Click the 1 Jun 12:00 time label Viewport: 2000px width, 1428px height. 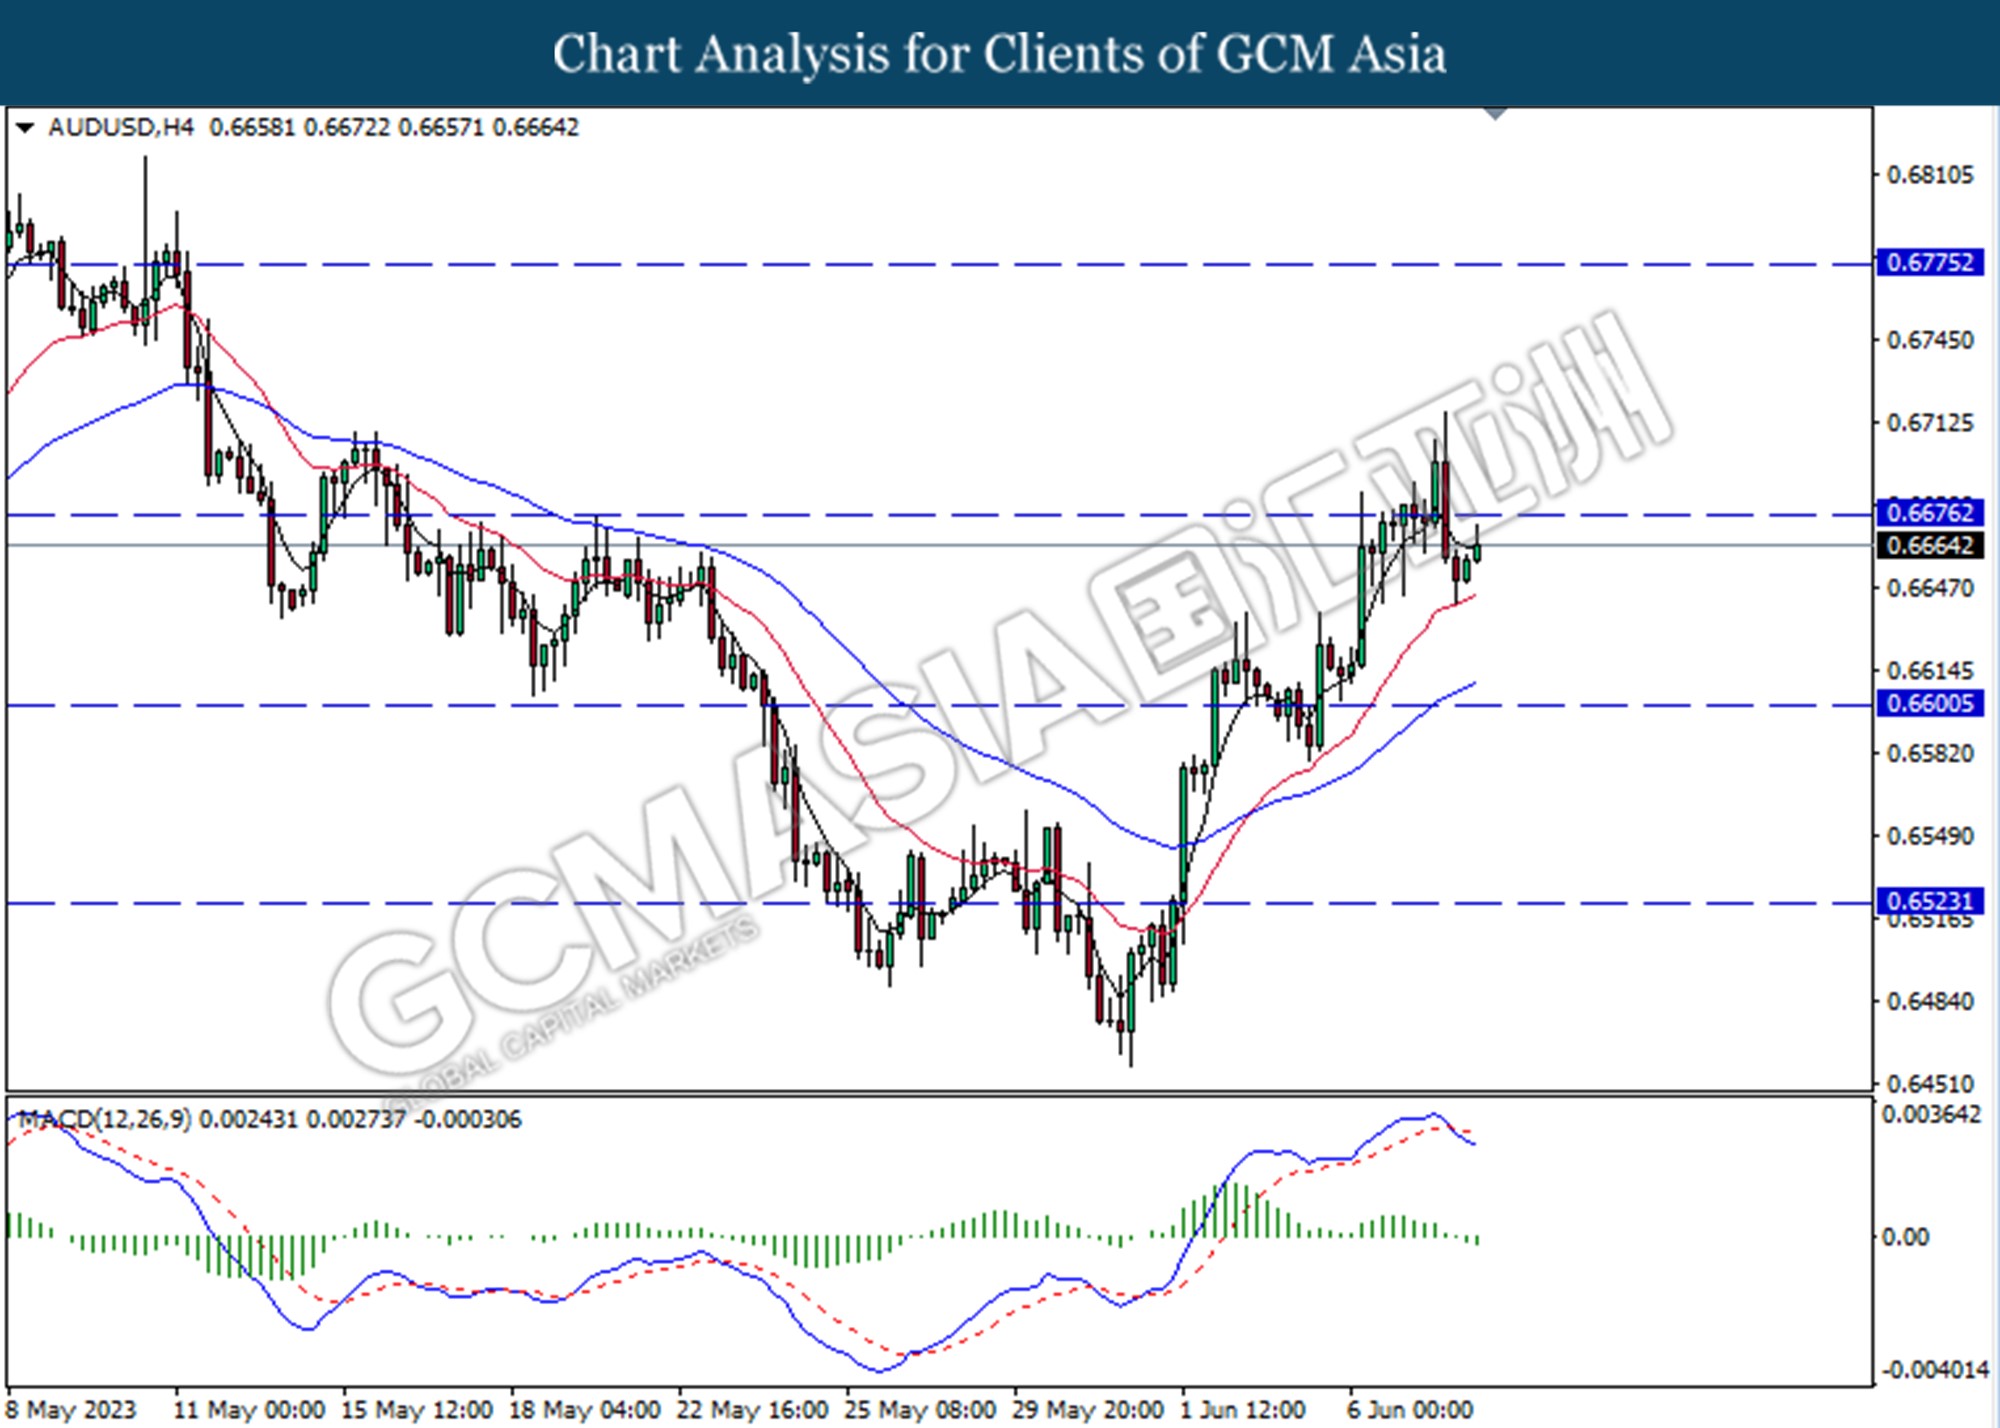pyautogui.click(x=1243, y=1410)
